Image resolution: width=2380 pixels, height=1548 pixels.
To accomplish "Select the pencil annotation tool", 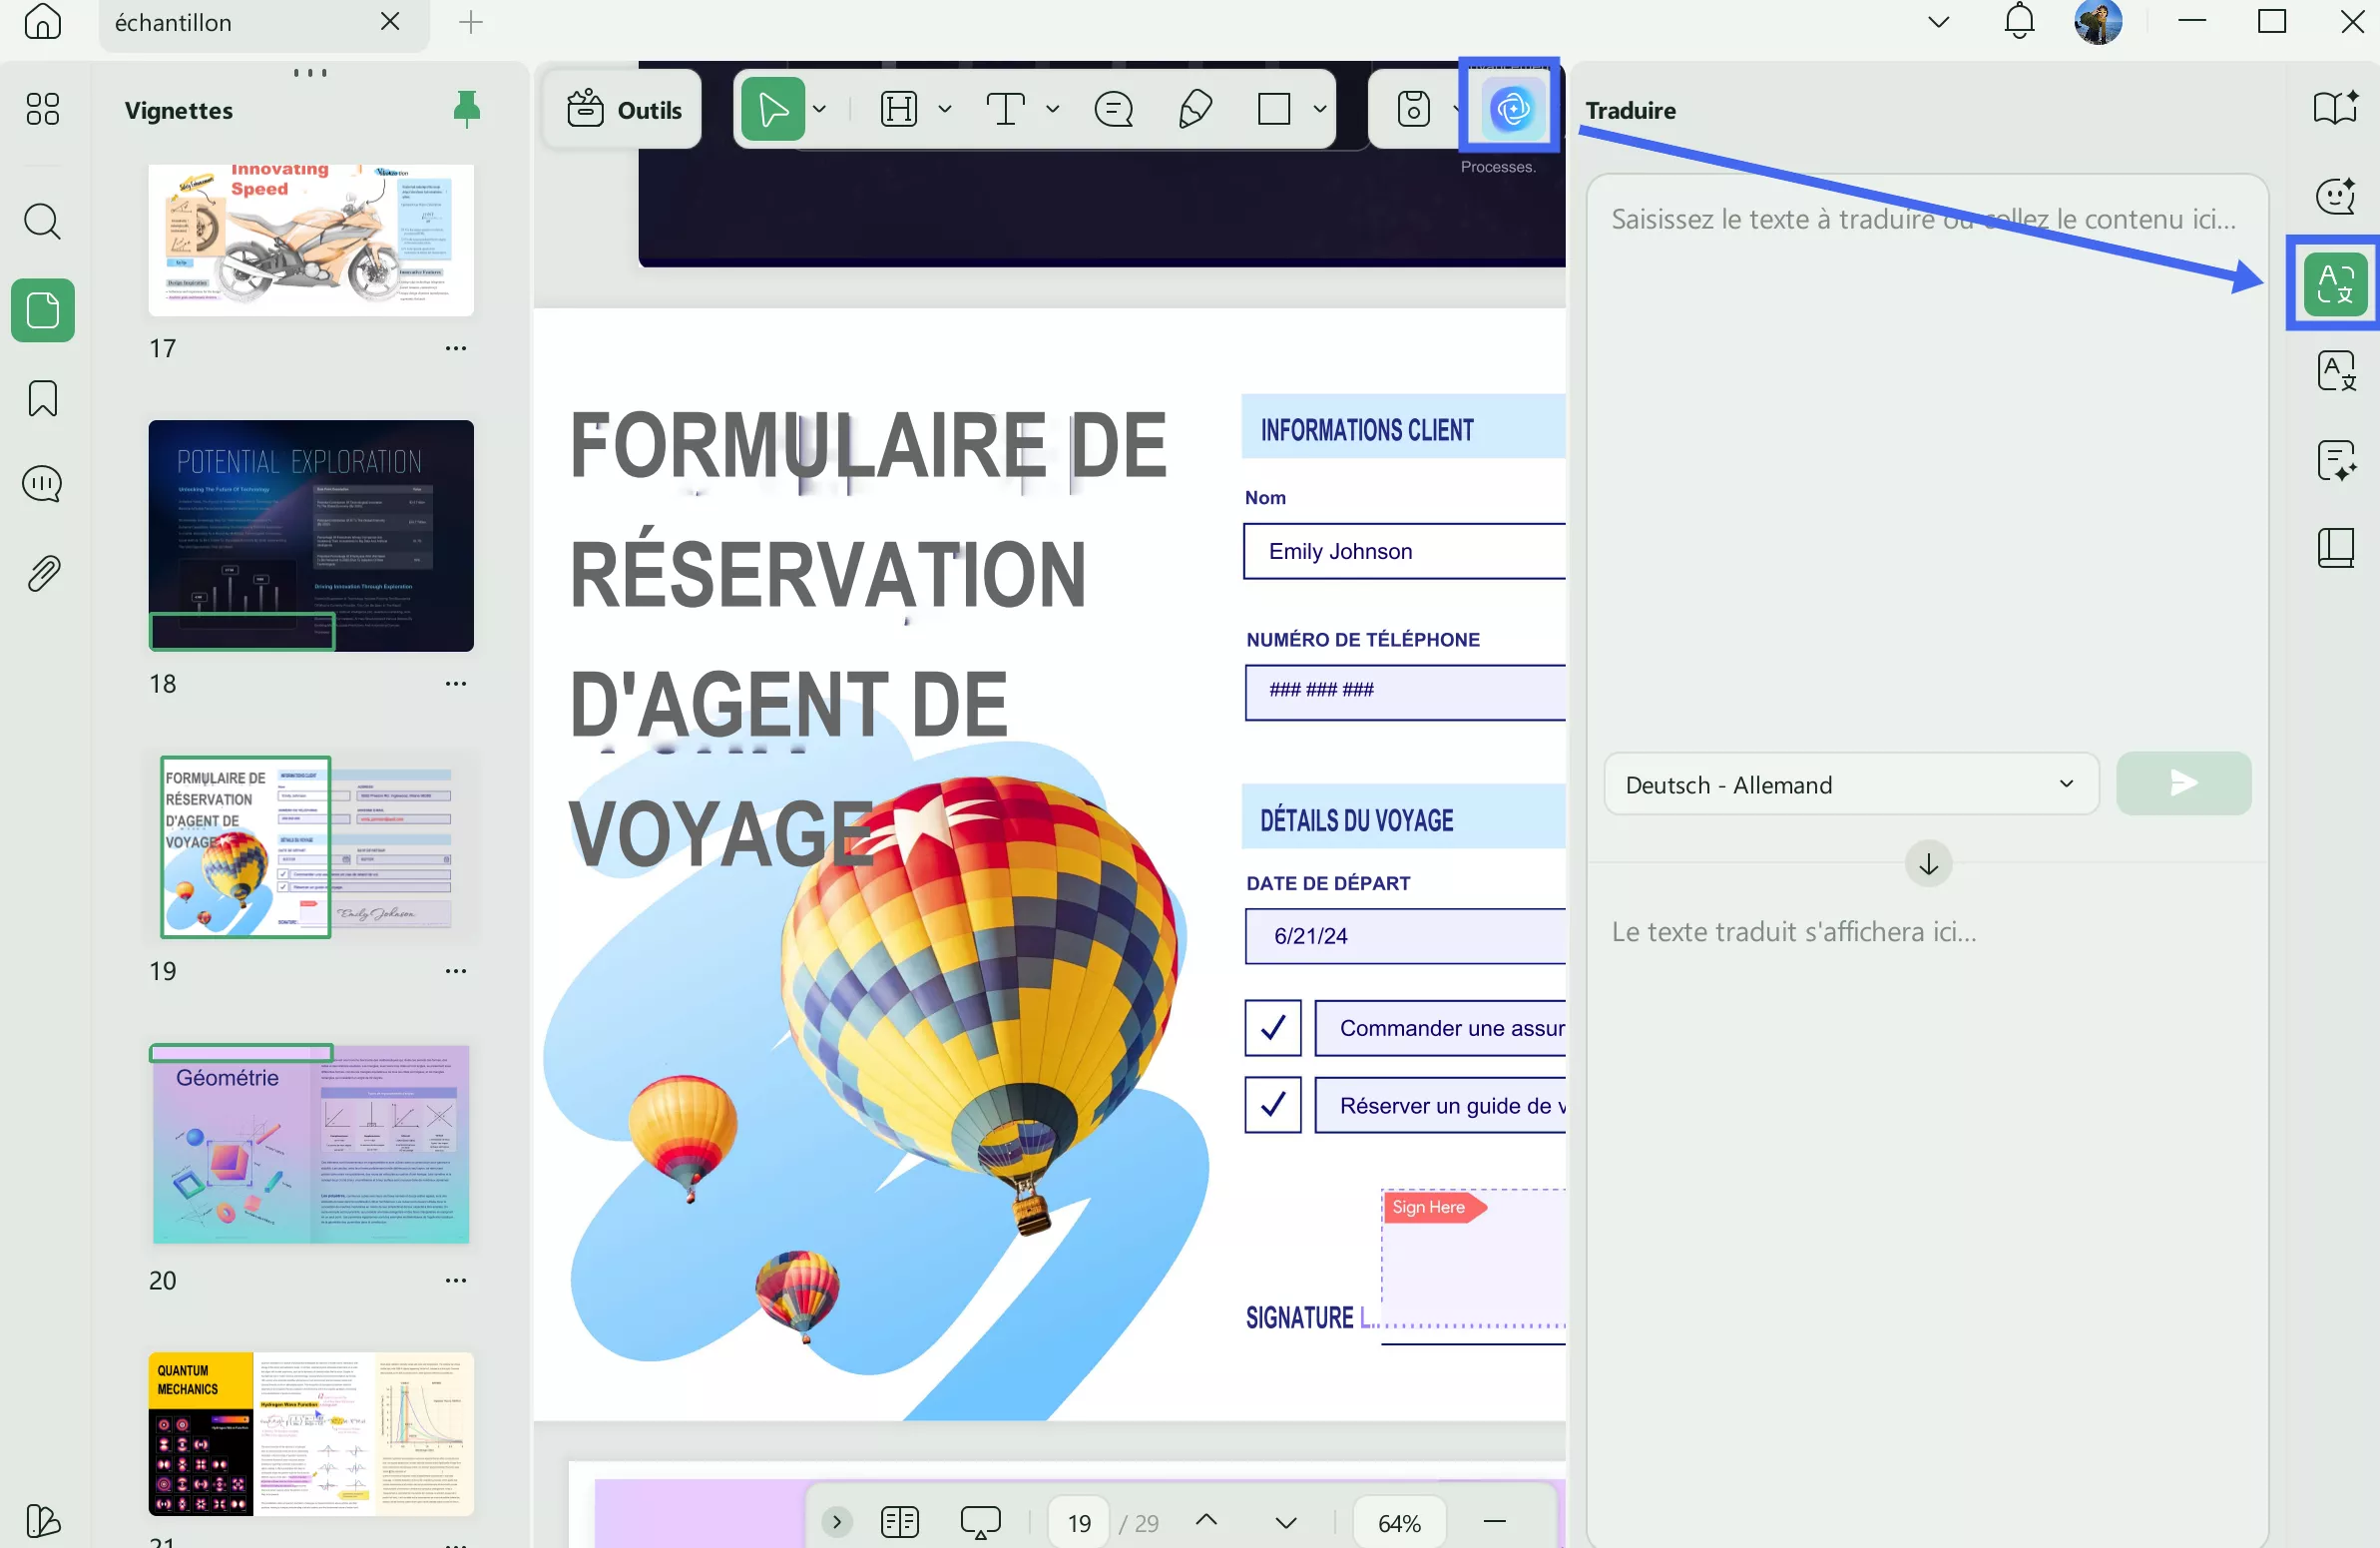I will coord(1195,109).
